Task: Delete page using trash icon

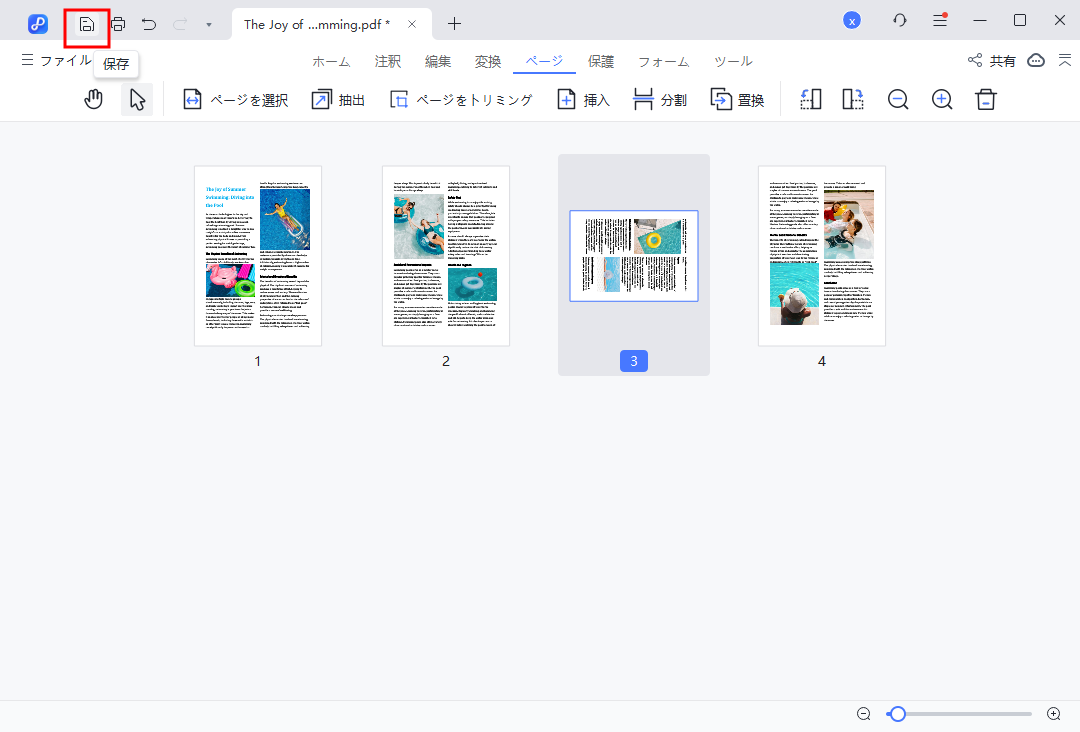Action: [986, 100]
